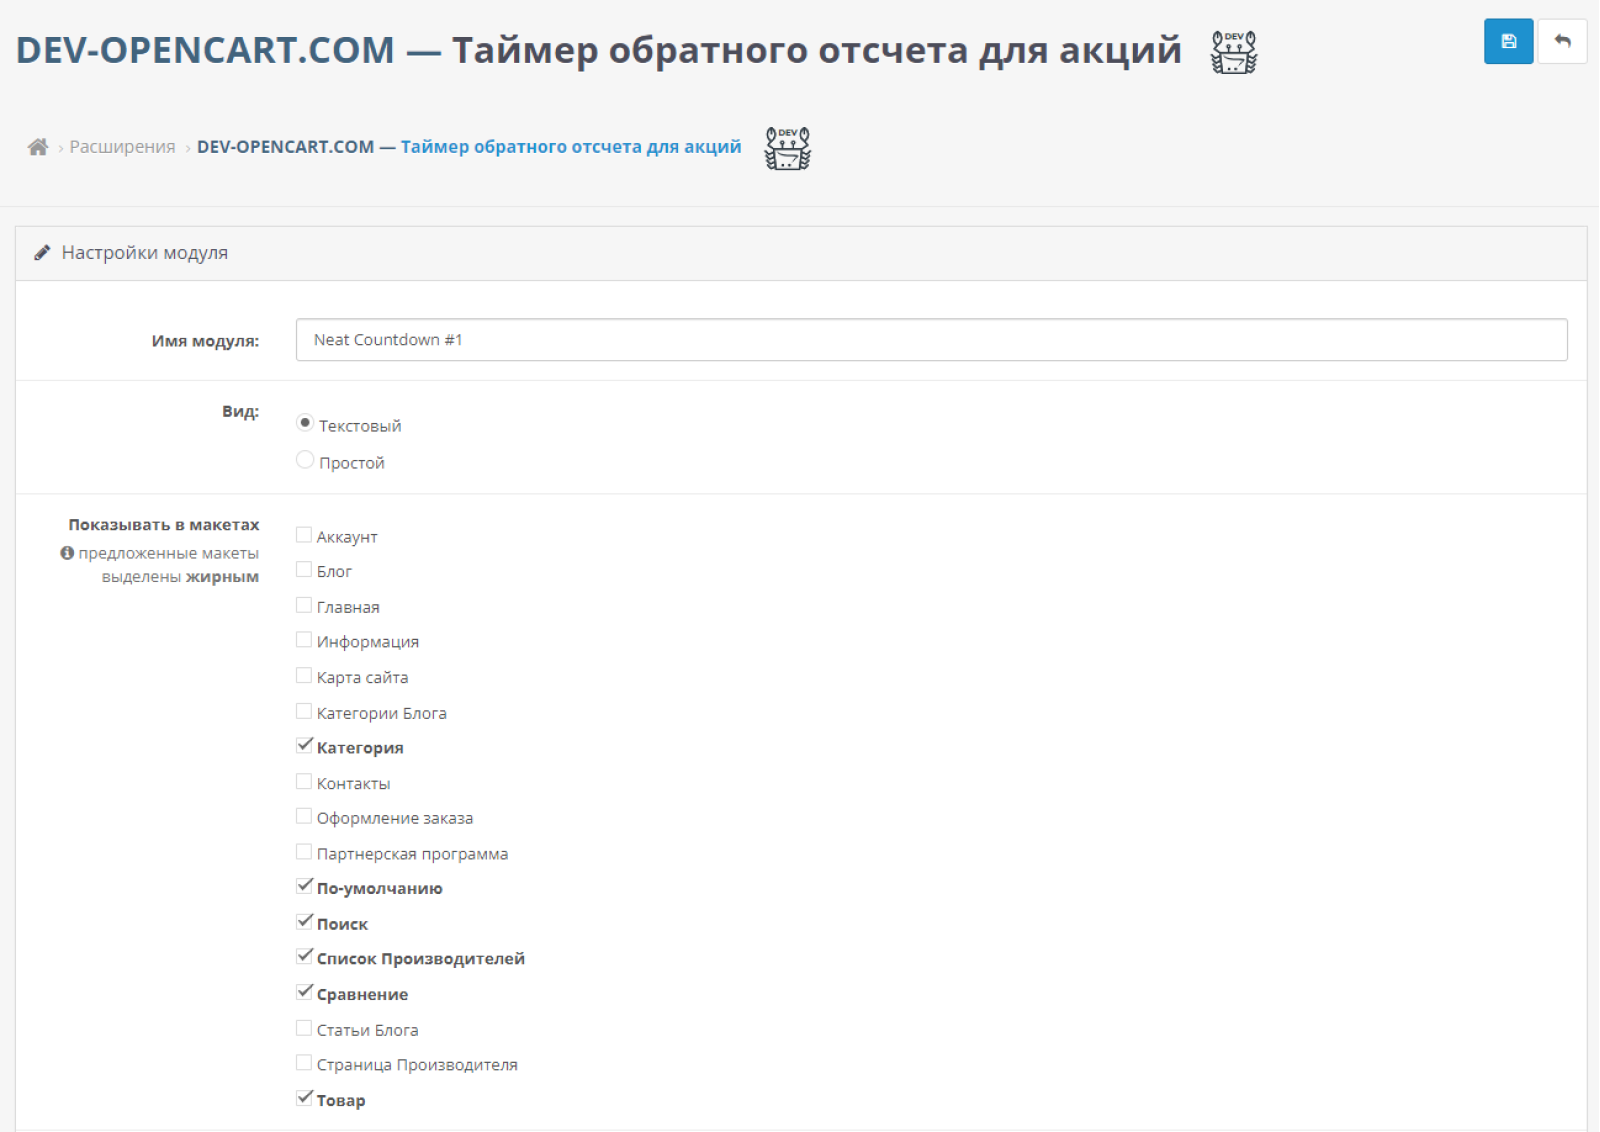The height and width of the screenshot is (1132, 1600).
Task: Uncheck the Поиск checkbox
Action: point(304,922)
